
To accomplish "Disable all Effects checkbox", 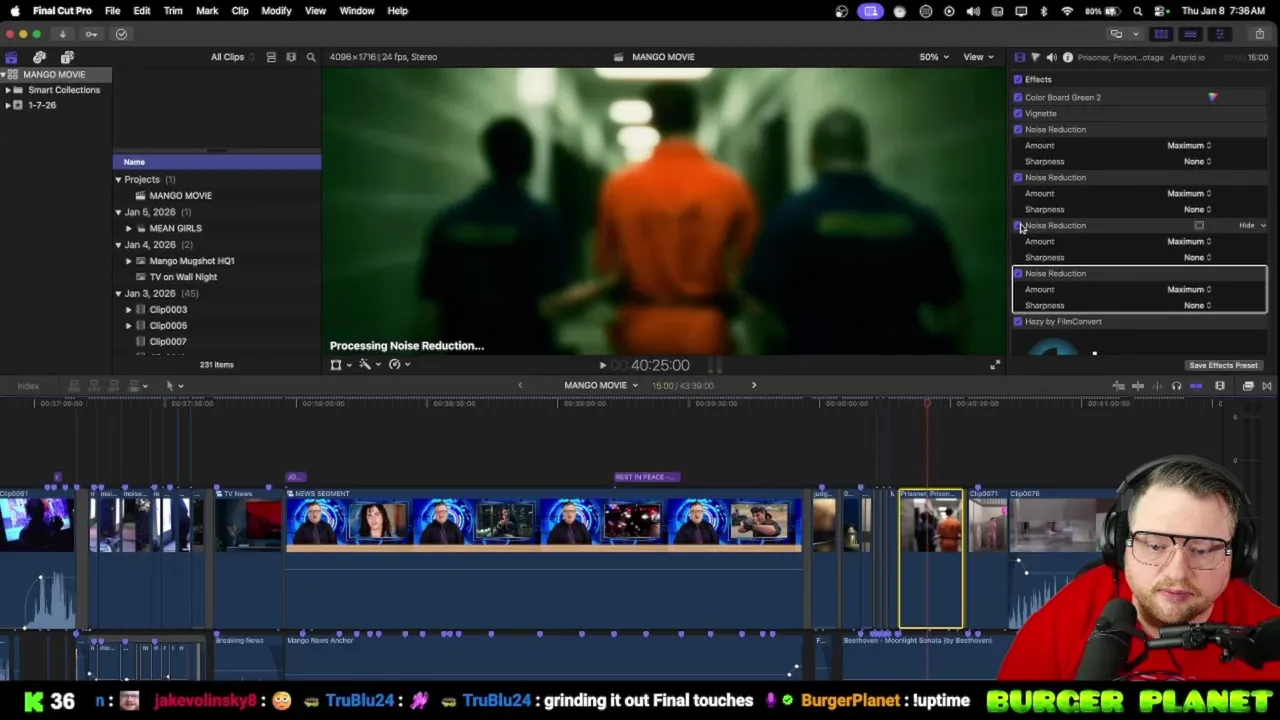I will [x=1018, y=79].
